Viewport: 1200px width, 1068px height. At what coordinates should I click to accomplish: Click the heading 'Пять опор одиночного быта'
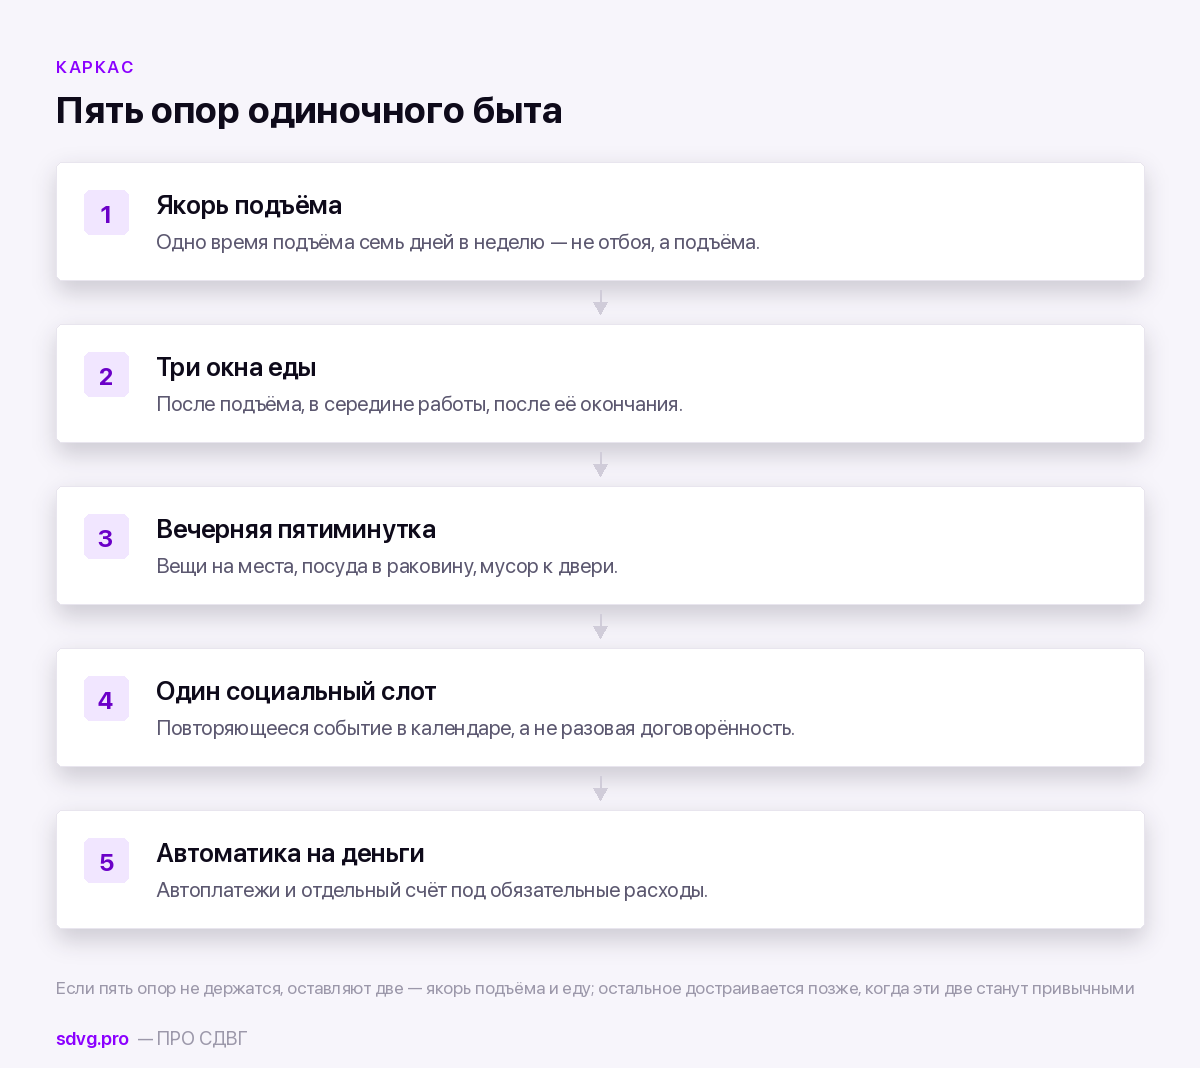[309, 110]
